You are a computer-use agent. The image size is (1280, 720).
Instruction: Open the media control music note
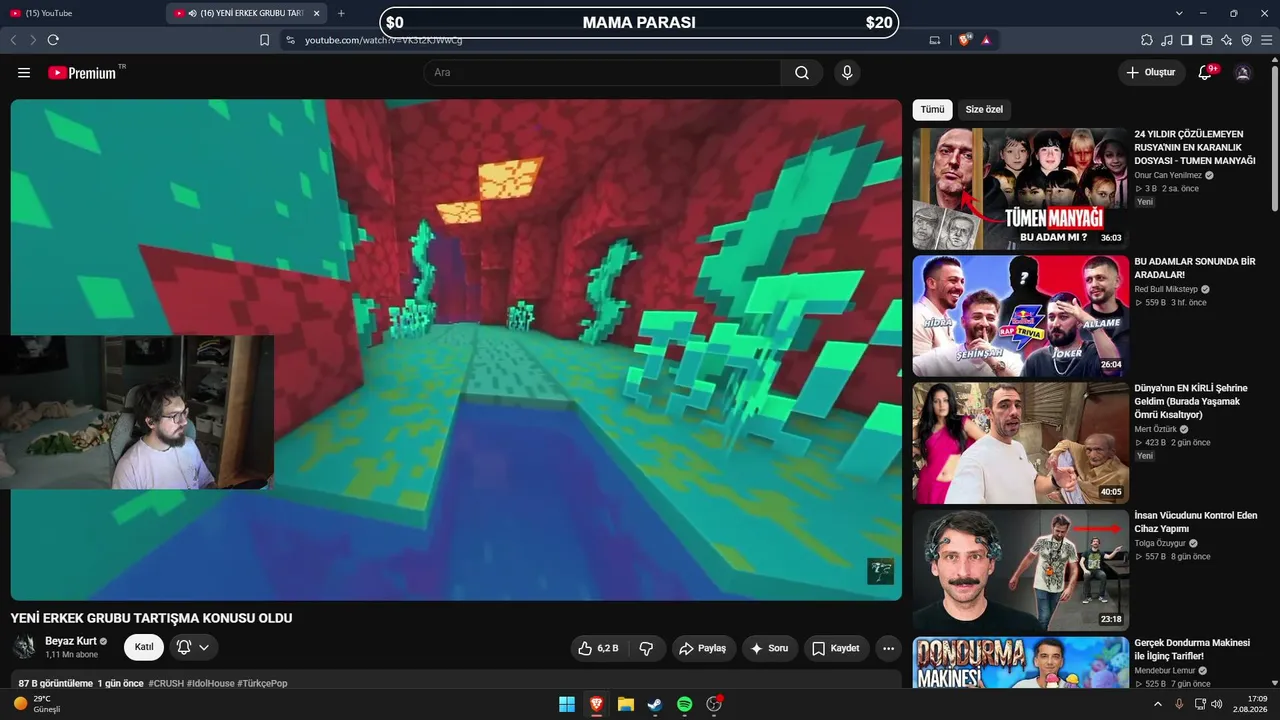click(1167, 40)
